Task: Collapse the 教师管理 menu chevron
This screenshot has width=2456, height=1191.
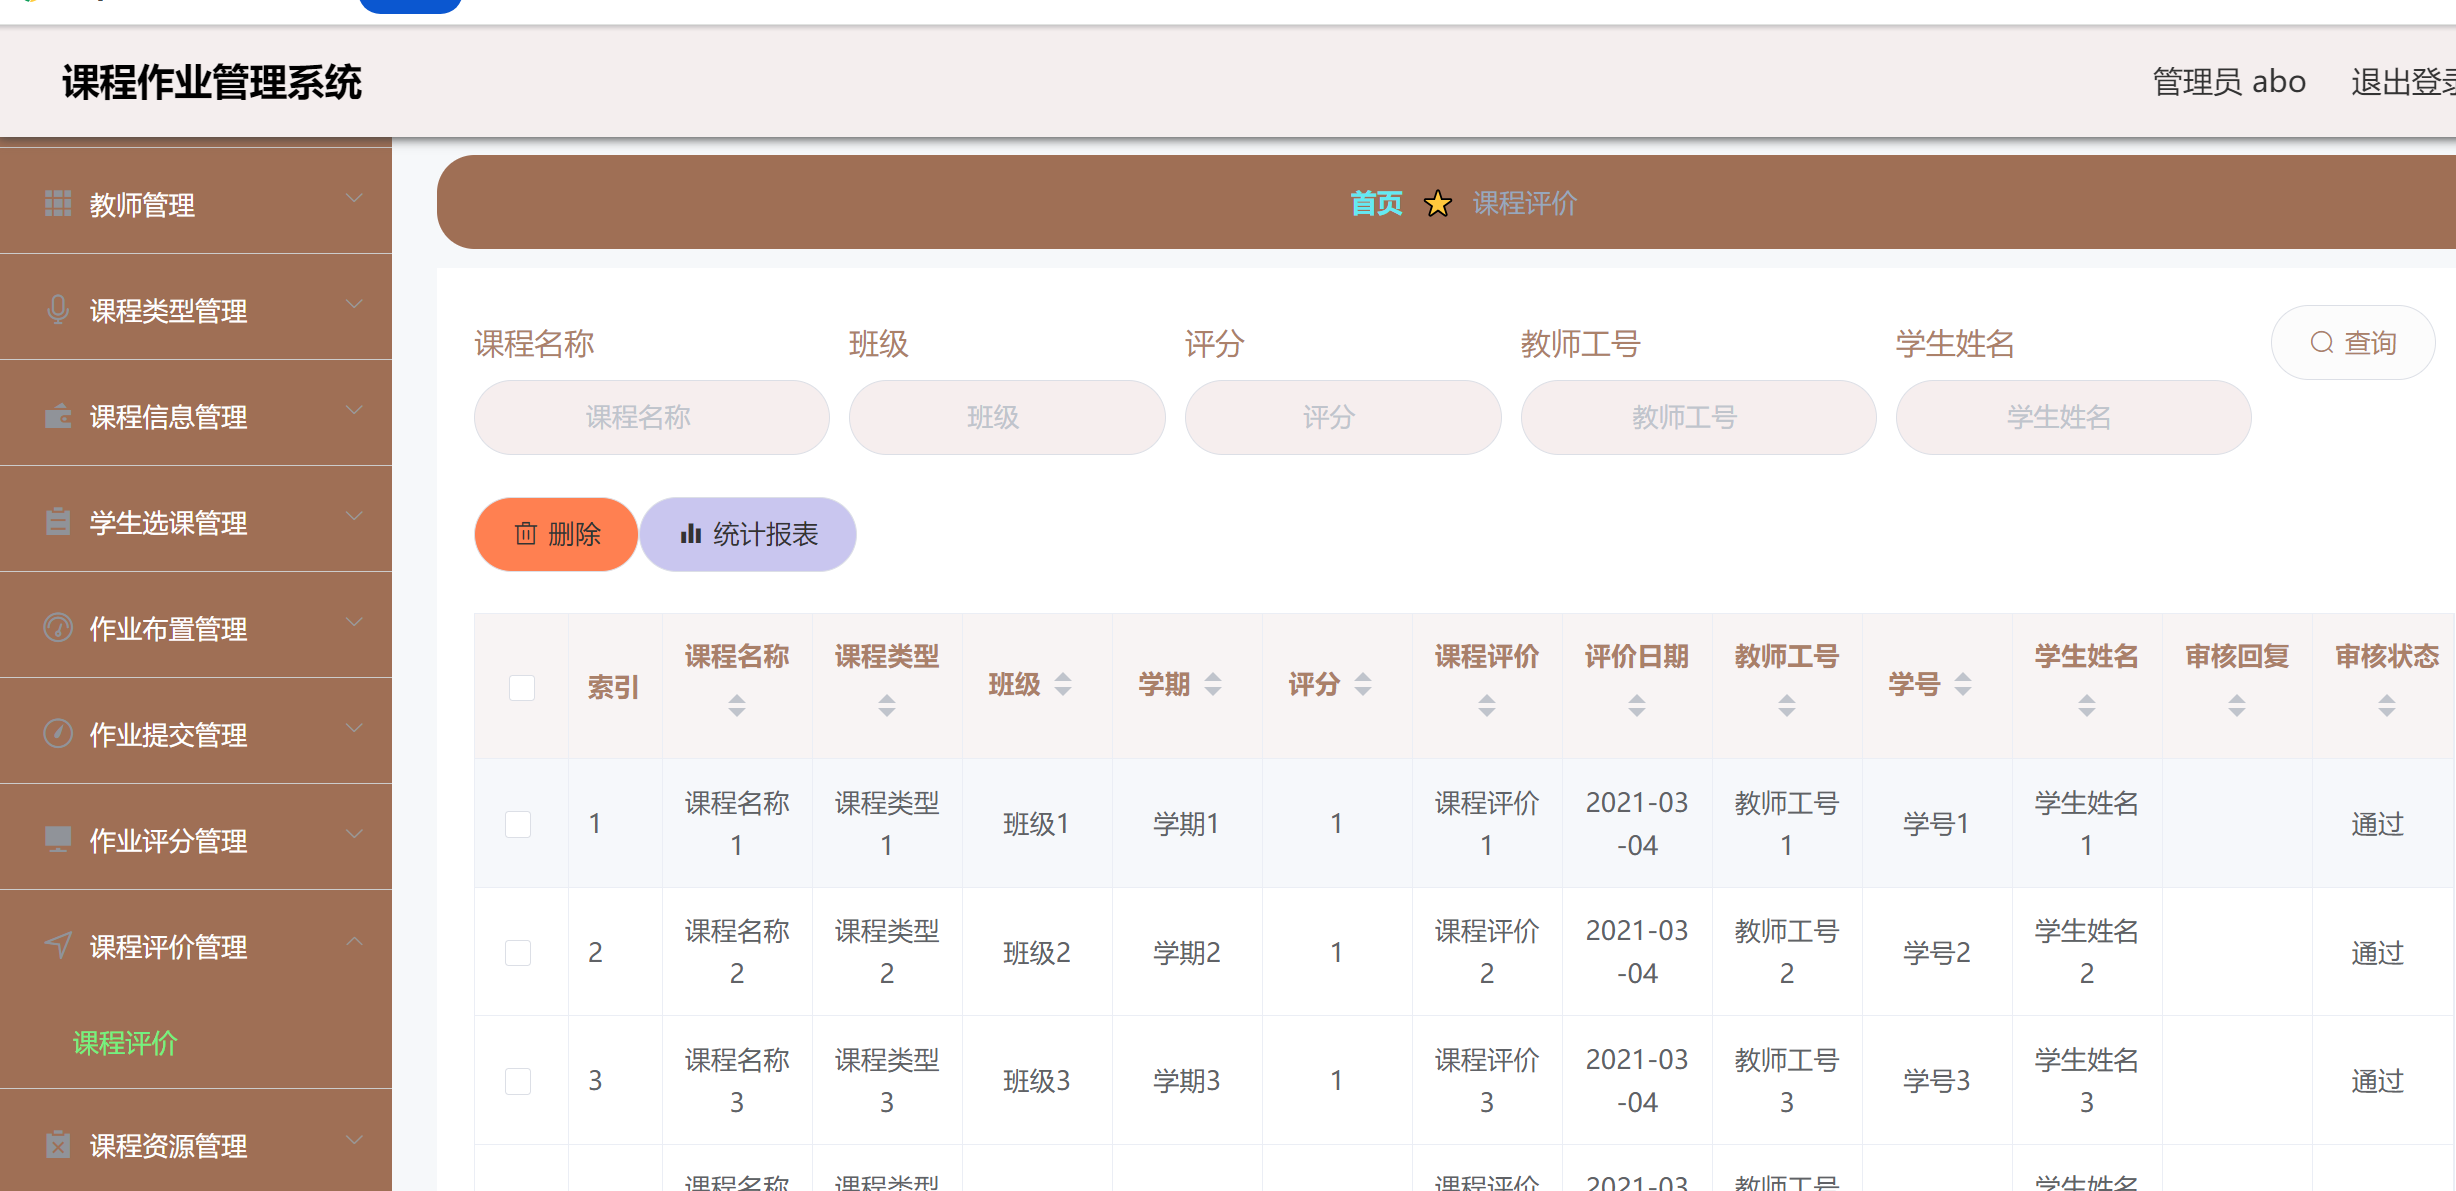Action: point(353,199)
